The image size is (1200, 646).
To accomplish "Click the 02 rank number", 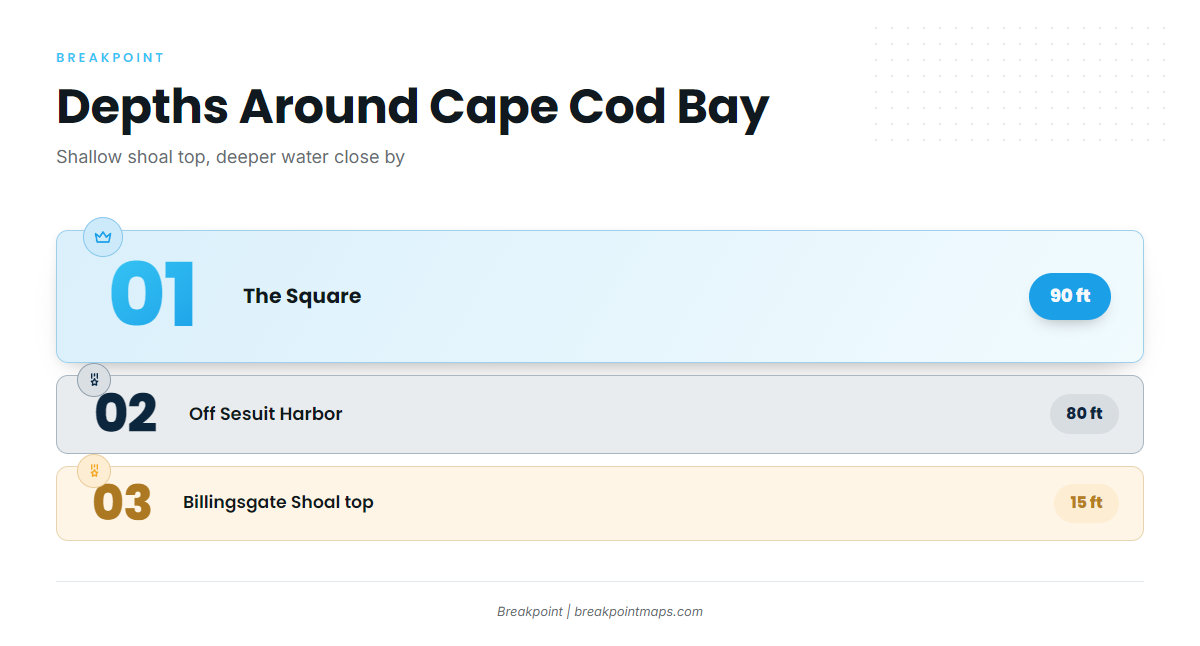I will (126, 414).
